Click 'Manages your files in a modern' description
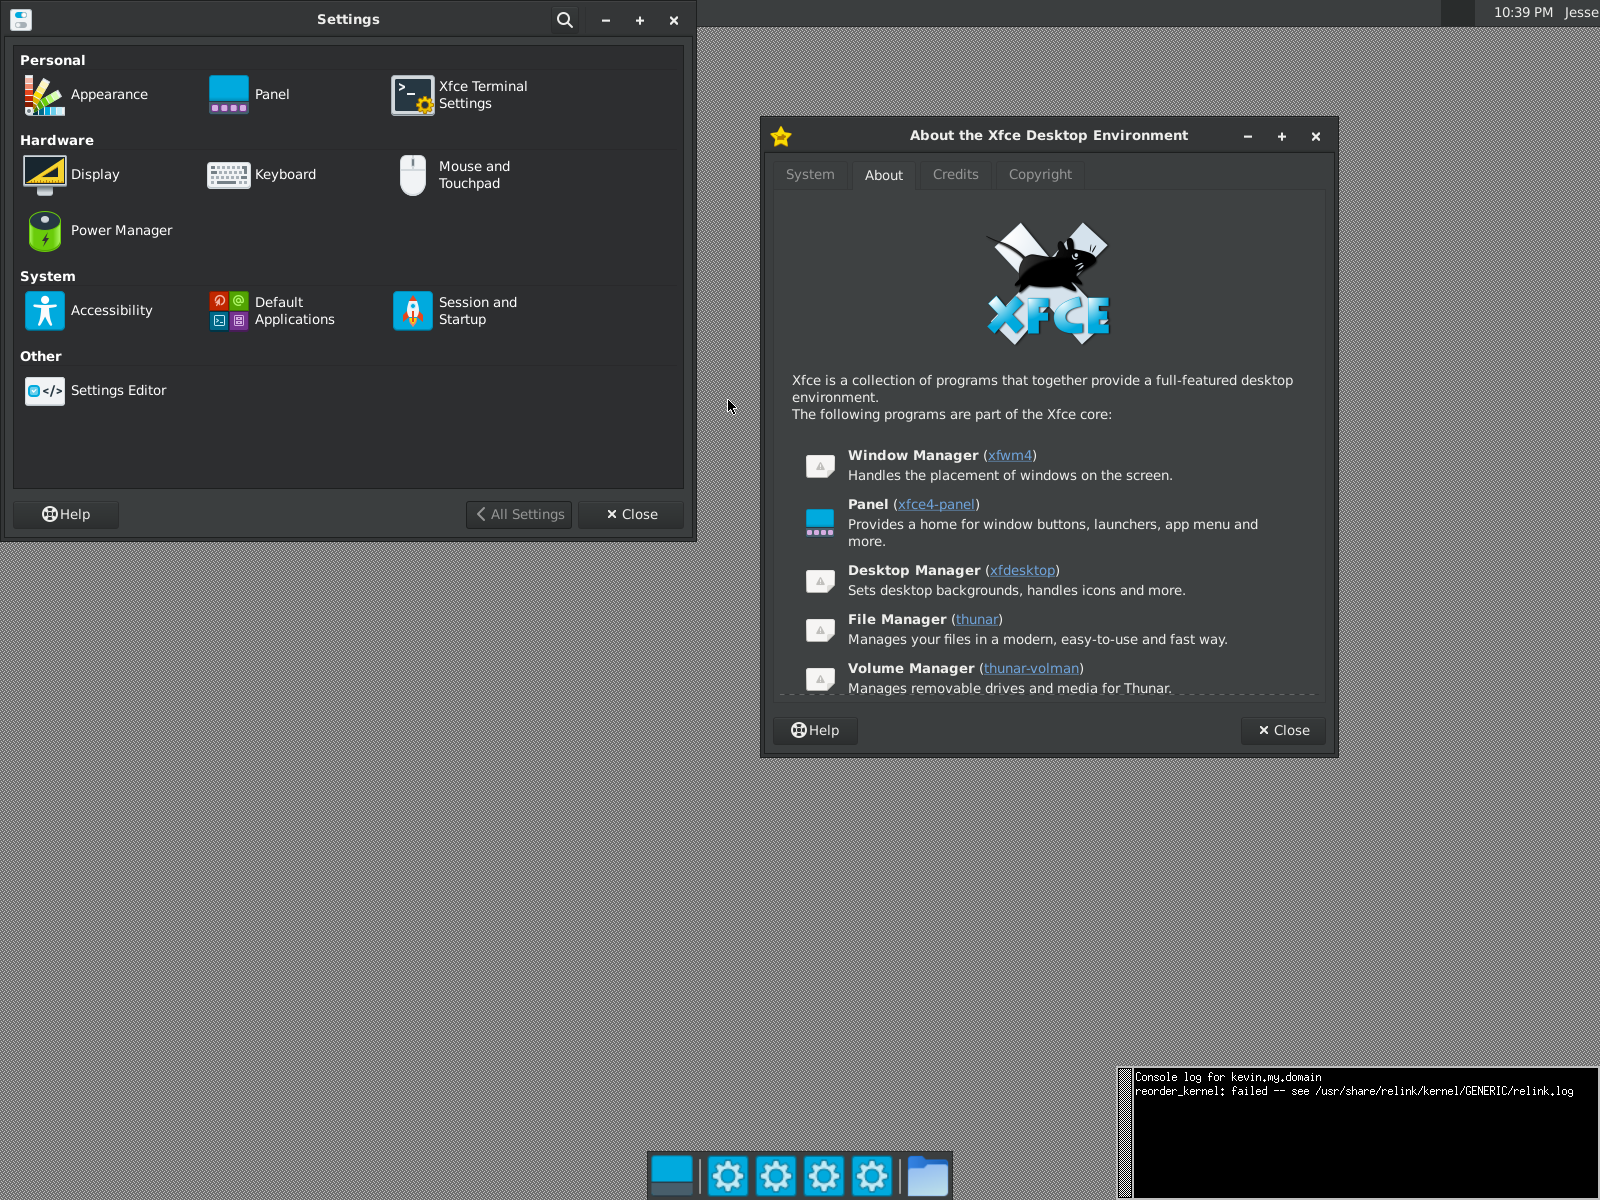 (x=1038, y=640)
